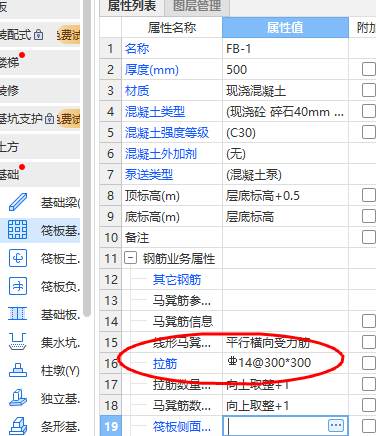The width and height of the screenshot is (376, 436).
Task: Expand the 楼梯 category in sidebar
Action: point(40,63)
